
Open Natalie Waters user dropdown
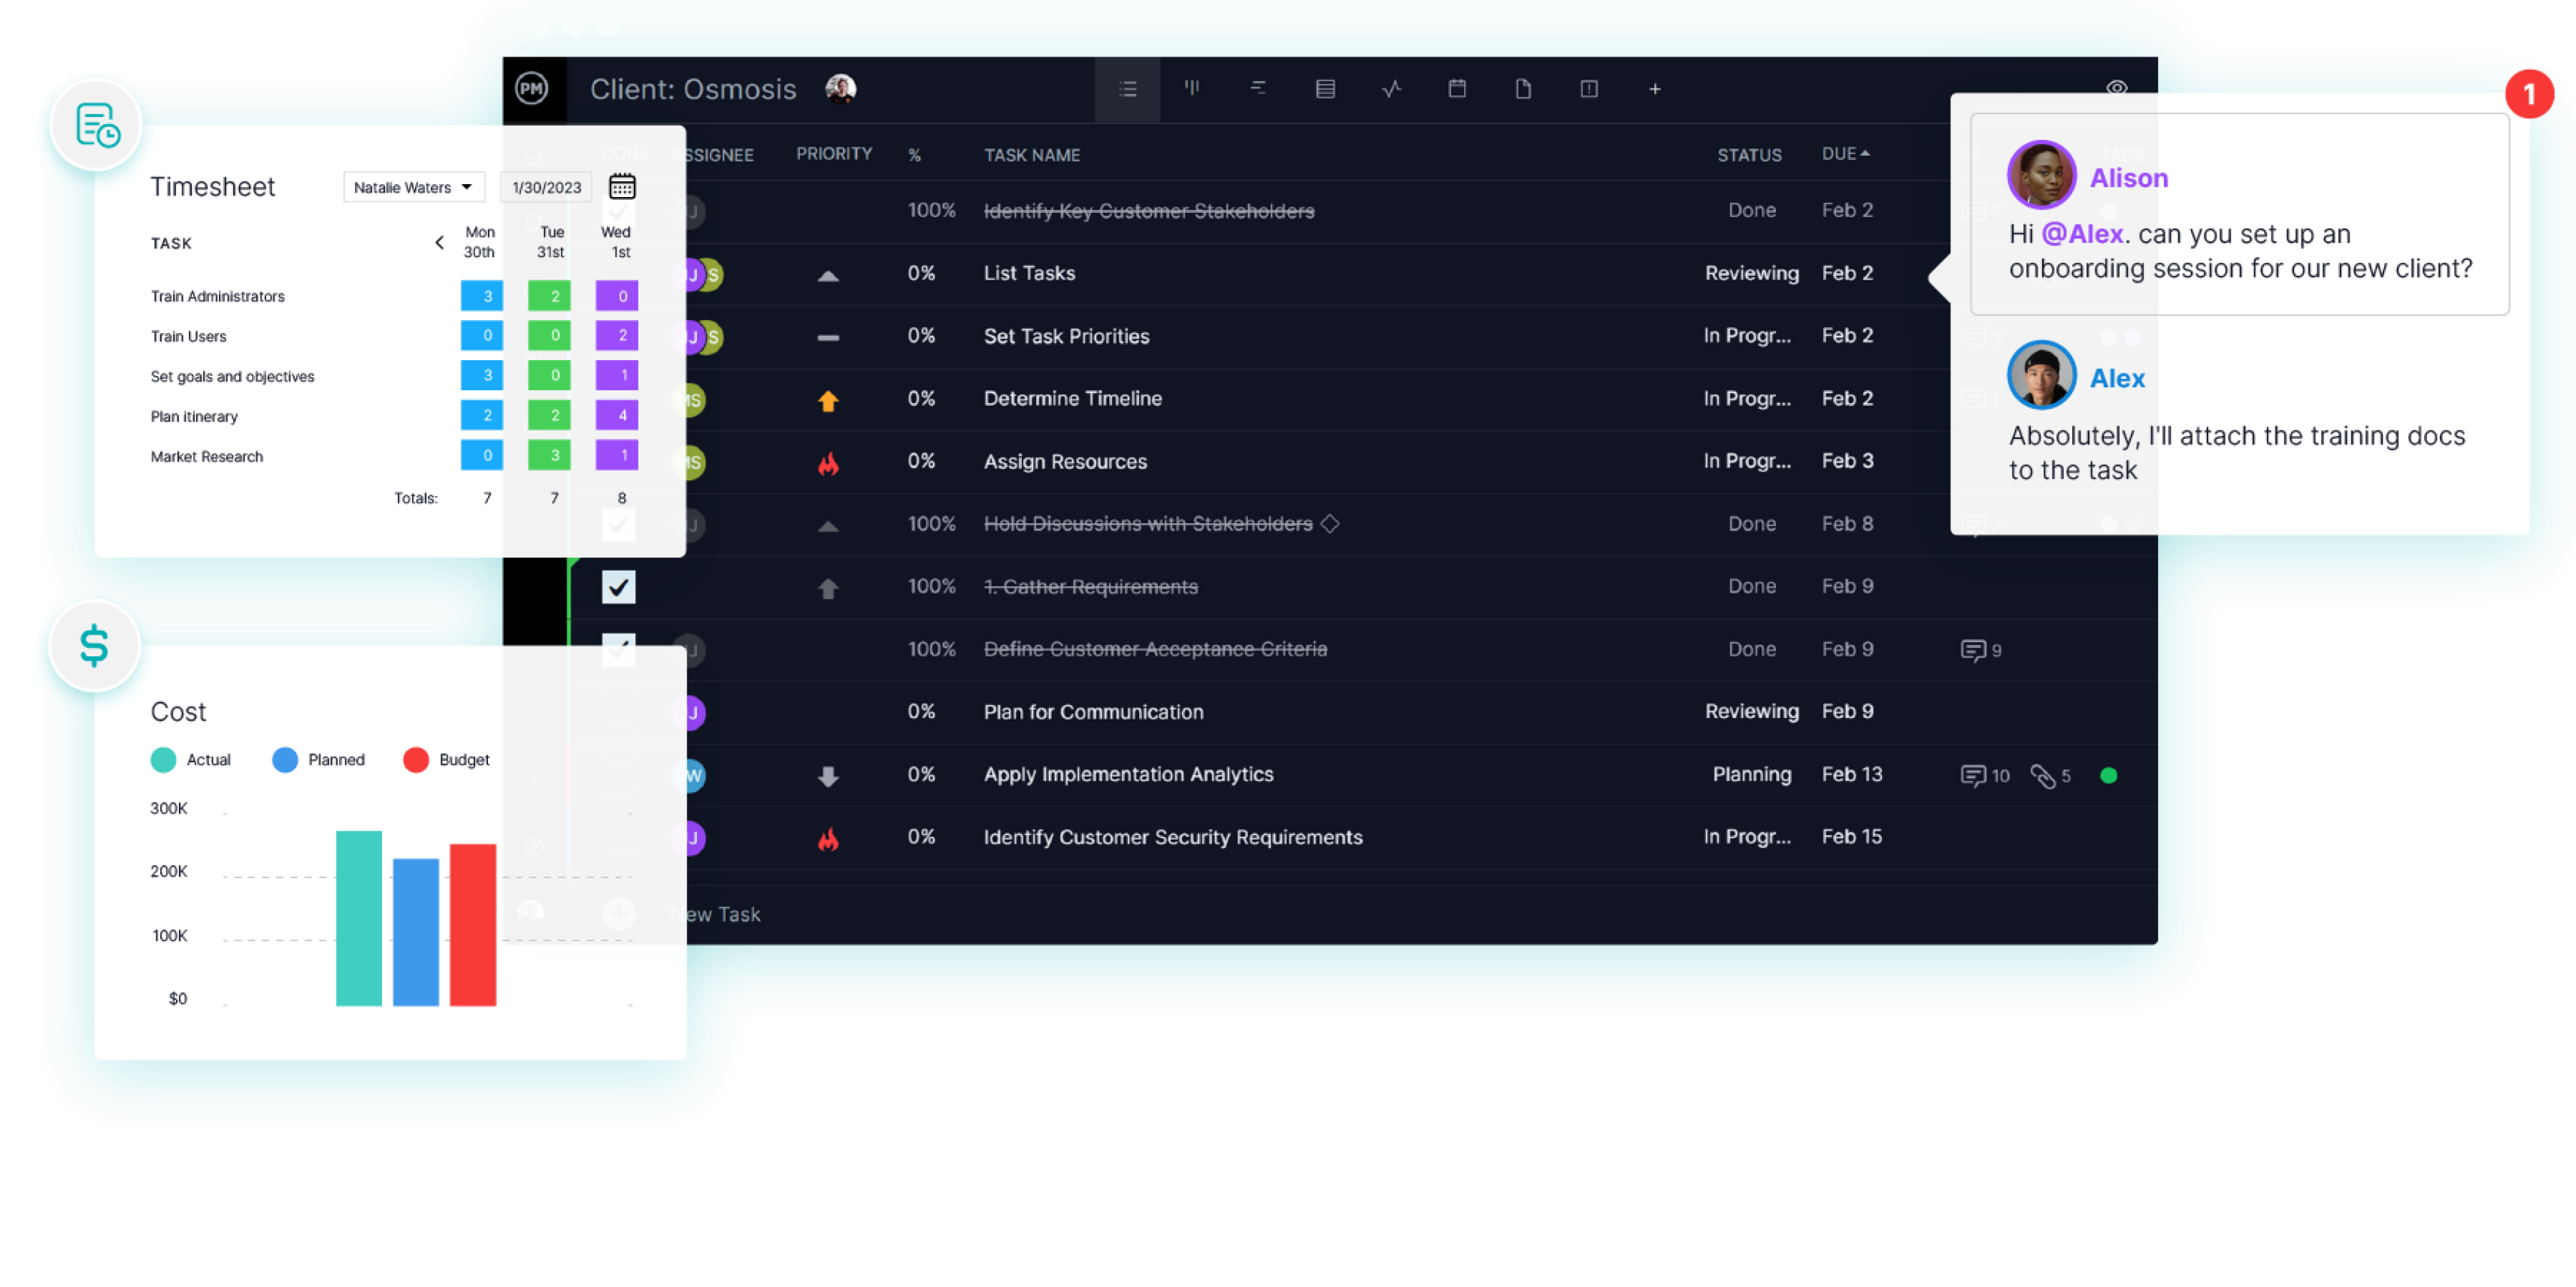point(413,187)
